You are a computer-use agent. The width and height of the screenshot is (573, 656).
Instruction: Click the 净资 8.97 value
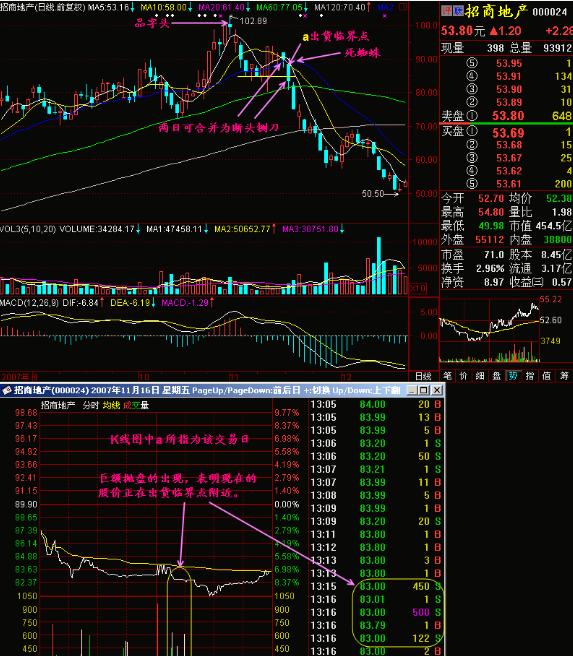494,282
